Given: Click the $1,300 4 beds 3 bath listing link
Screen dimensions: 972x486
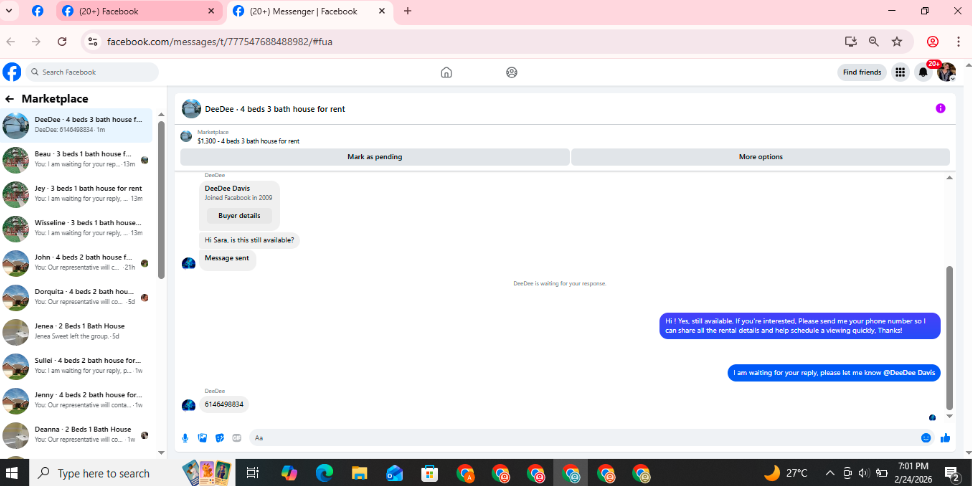Looking at the screenshot, I should point(249,141).
